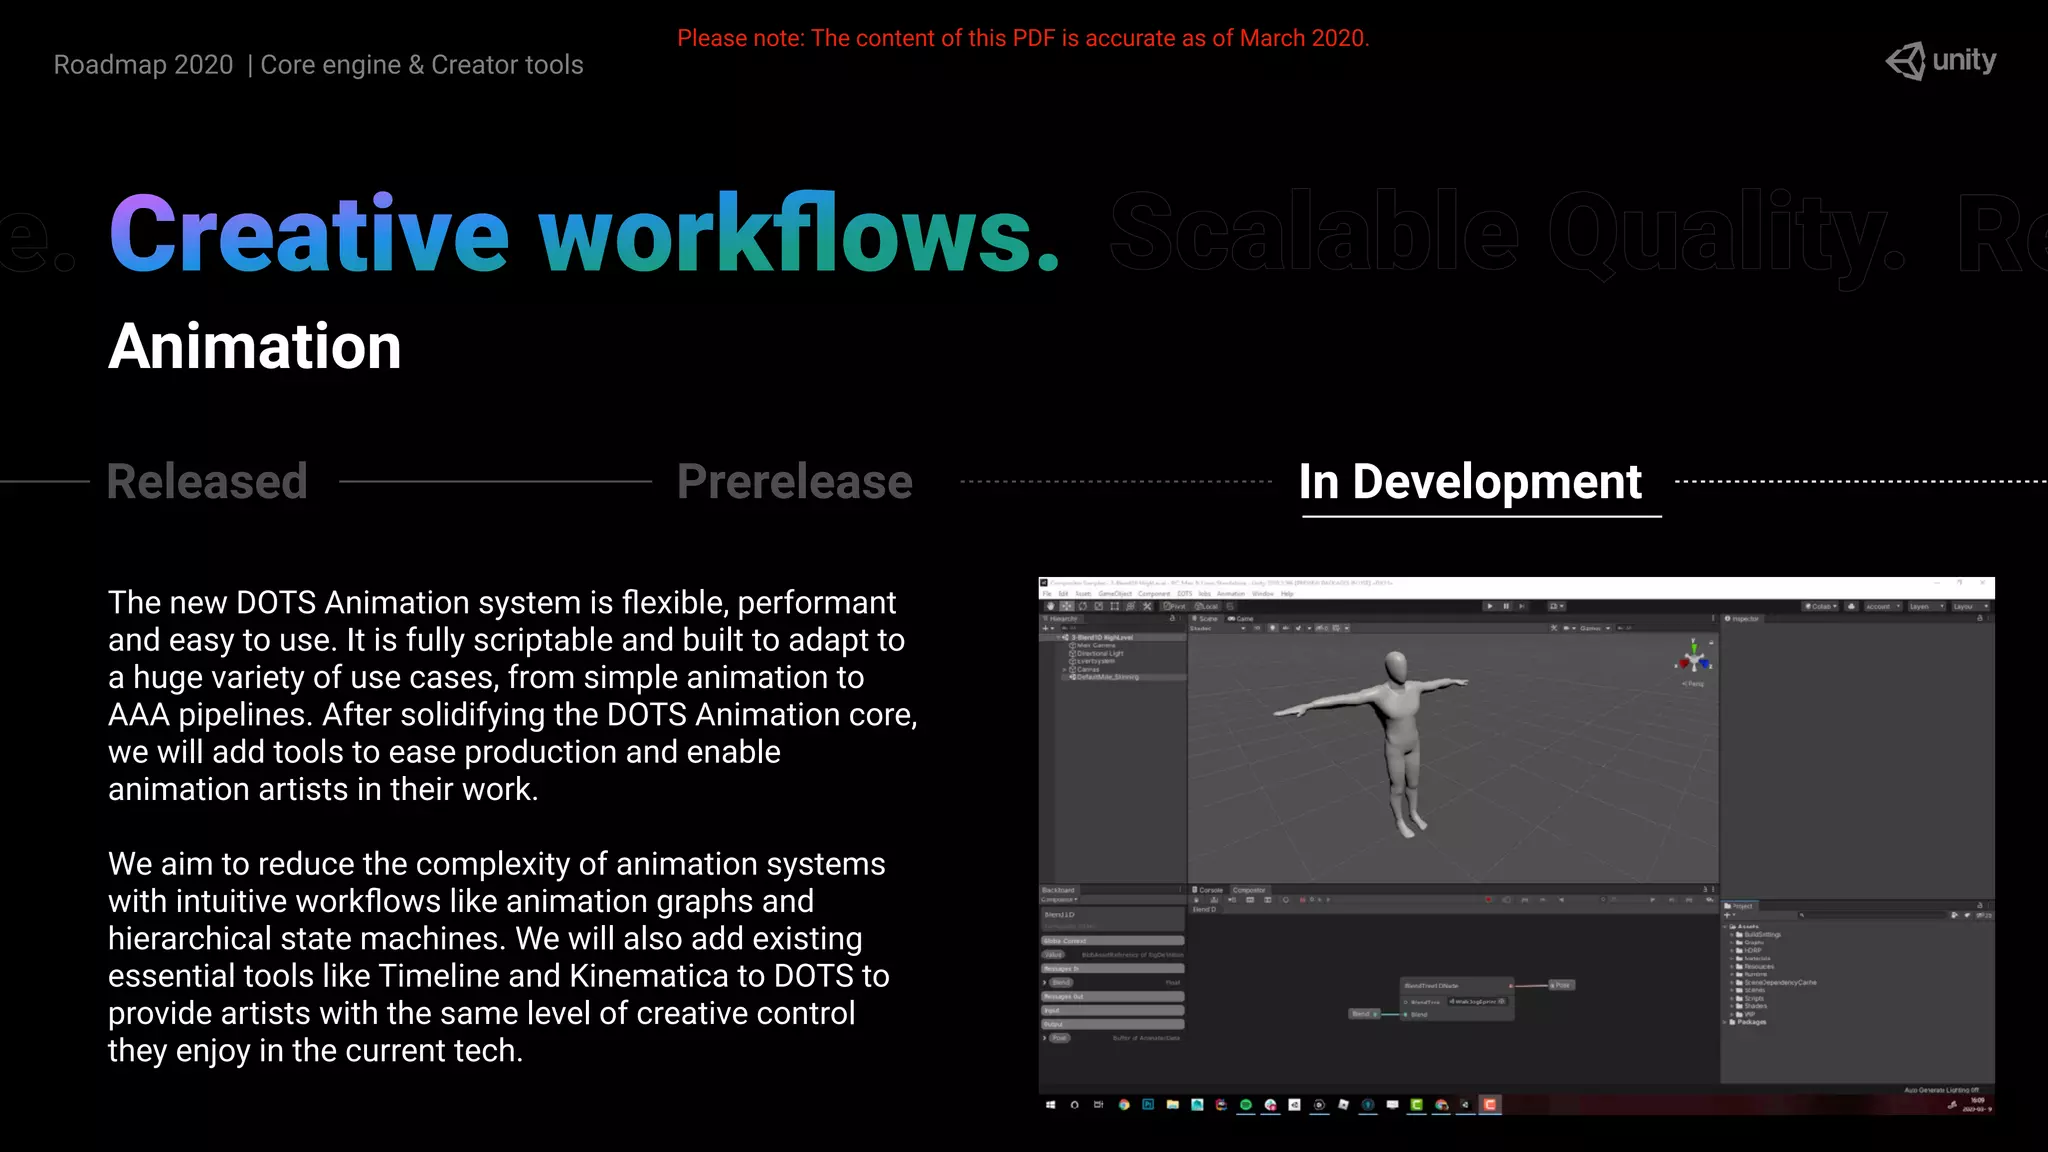The width and height of the screenshot is (2048, 1152).
Task: Select the Inspector tab
Action: (x=1741, y=619)
